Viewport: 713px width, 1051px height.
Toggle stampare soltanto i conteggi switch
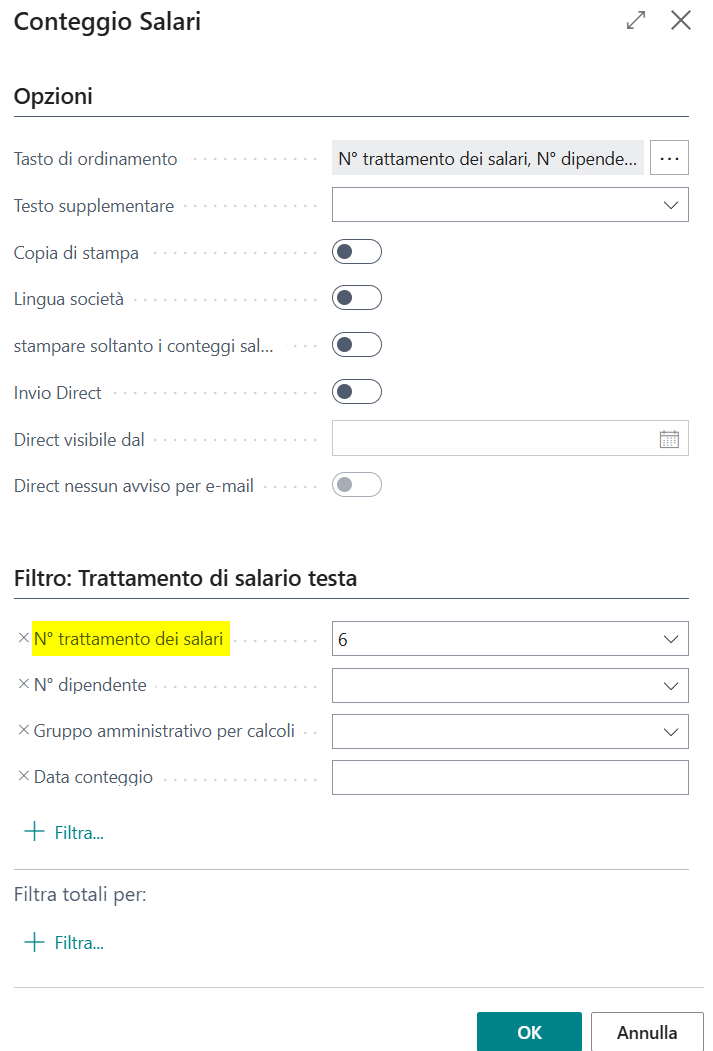point(357,345)
